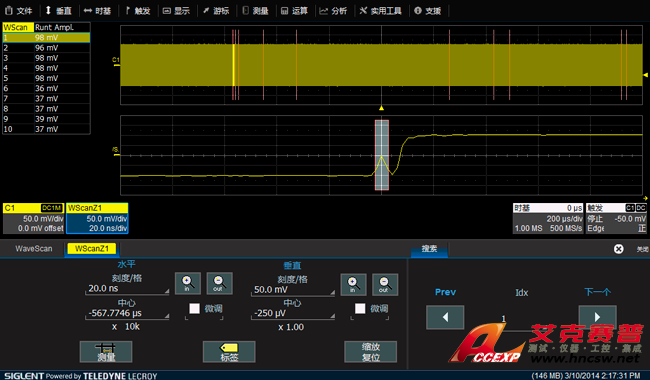Open horizontal scale 20.0 ns dropdown
Image resolution: width=650 pixels, height=380 pixels.
127,289
